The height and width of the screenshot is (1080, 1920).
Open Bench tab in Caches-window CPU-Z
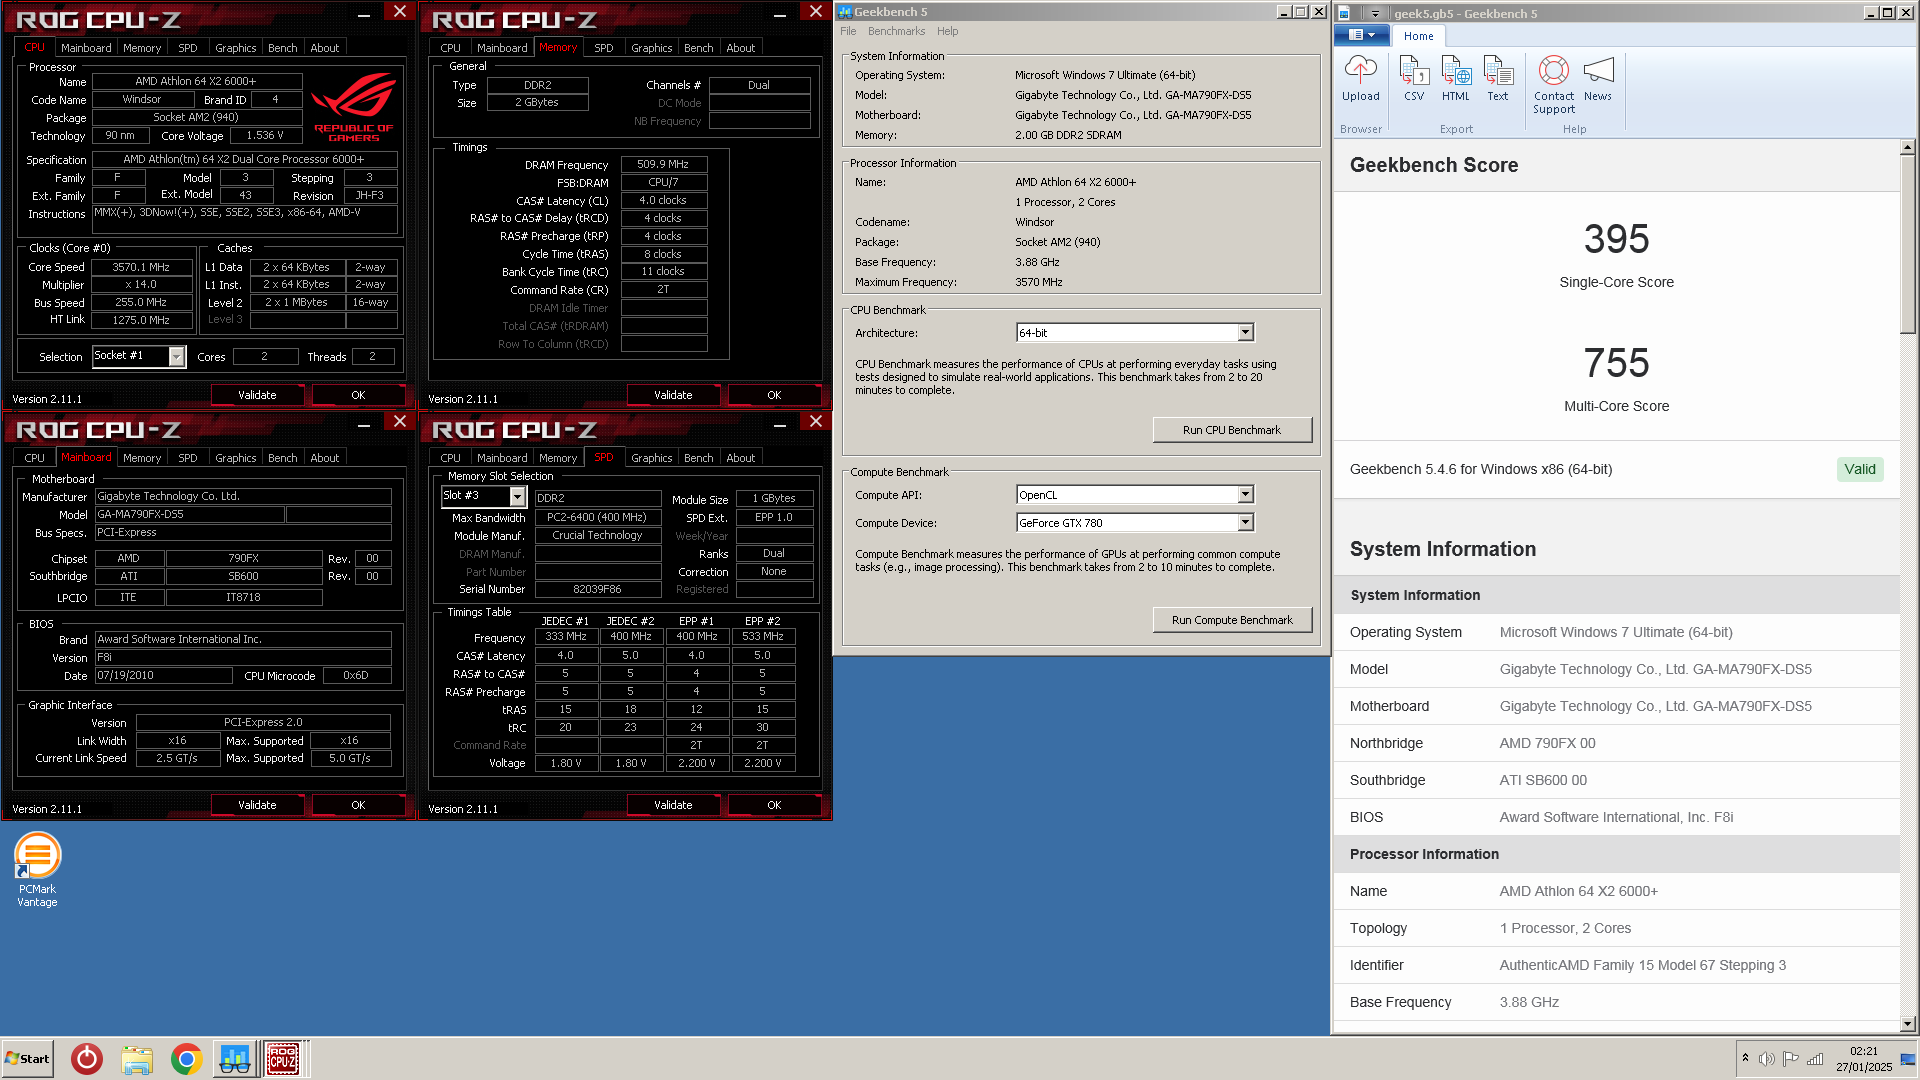point(282,48)
